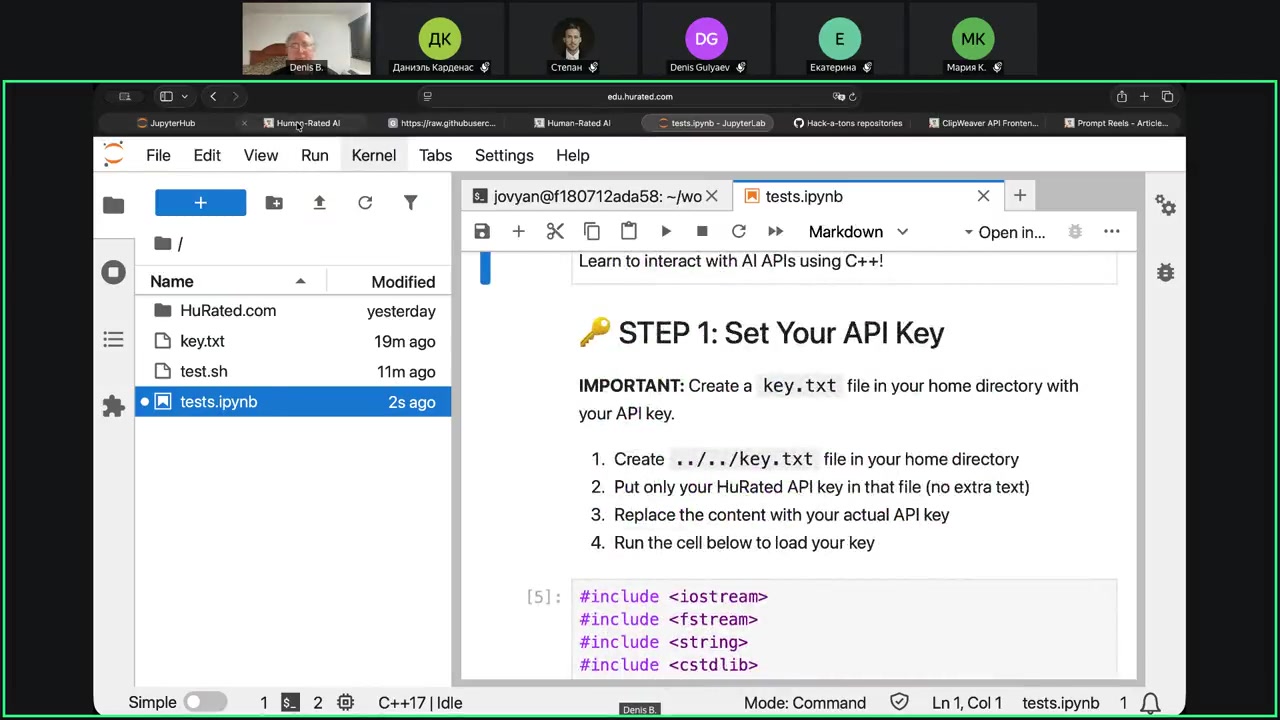
Task: Toggle the Simple interface mode switch
Action: click(x=205, y=703)
